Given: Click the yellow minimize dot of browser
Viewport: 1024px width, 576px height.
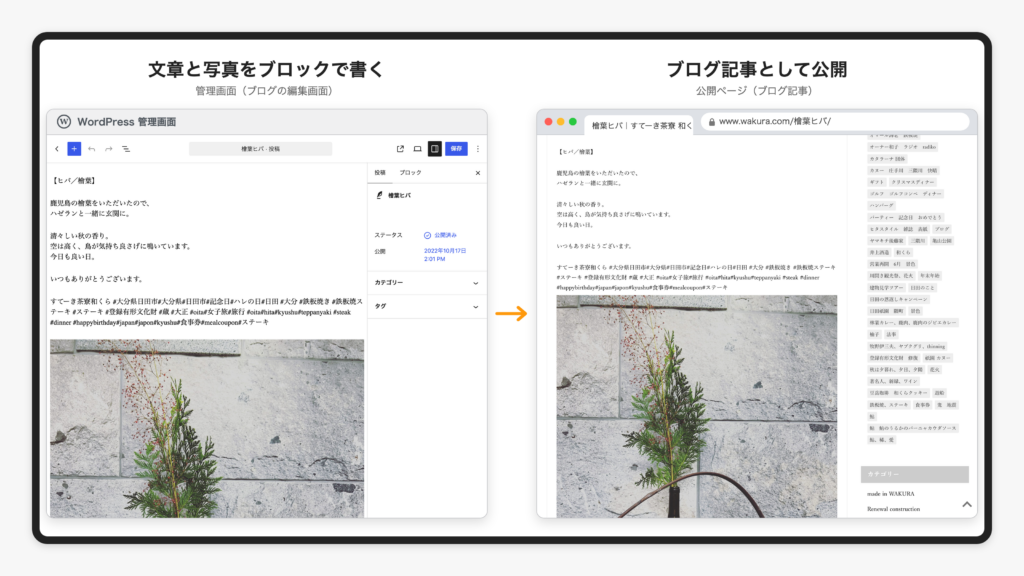Looking at the screenshot, I should point(560,121).
